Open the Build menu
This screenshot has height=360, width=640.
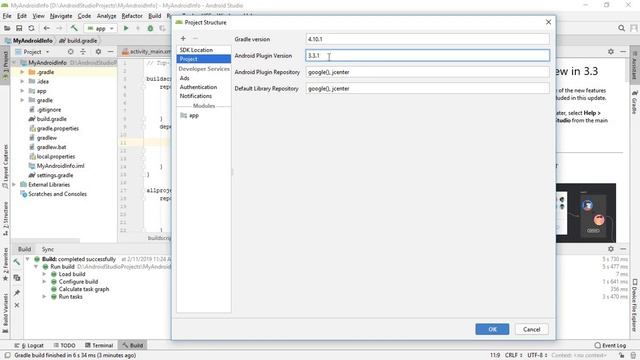pyautogui.click(x=154, y=16)
